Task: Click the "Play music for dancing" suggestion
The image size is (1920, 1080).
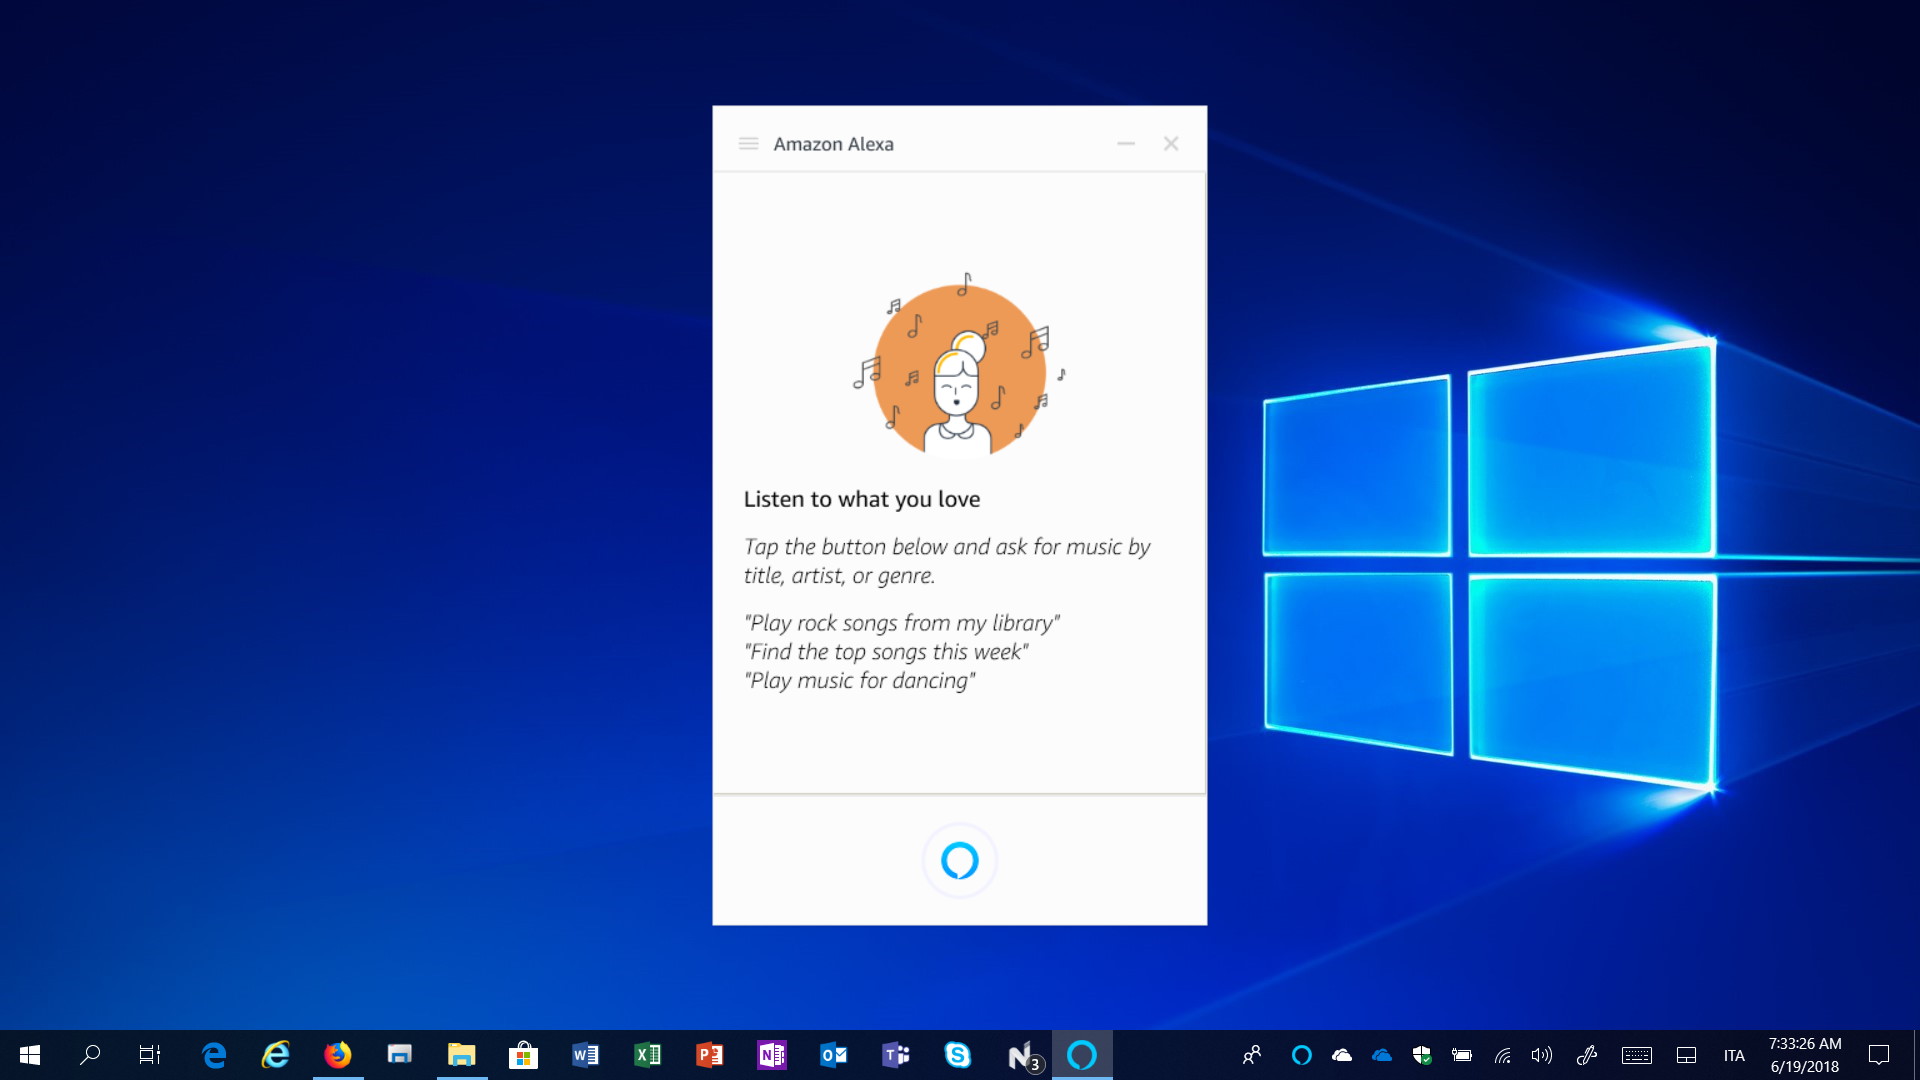Action: tap(859, 681)
